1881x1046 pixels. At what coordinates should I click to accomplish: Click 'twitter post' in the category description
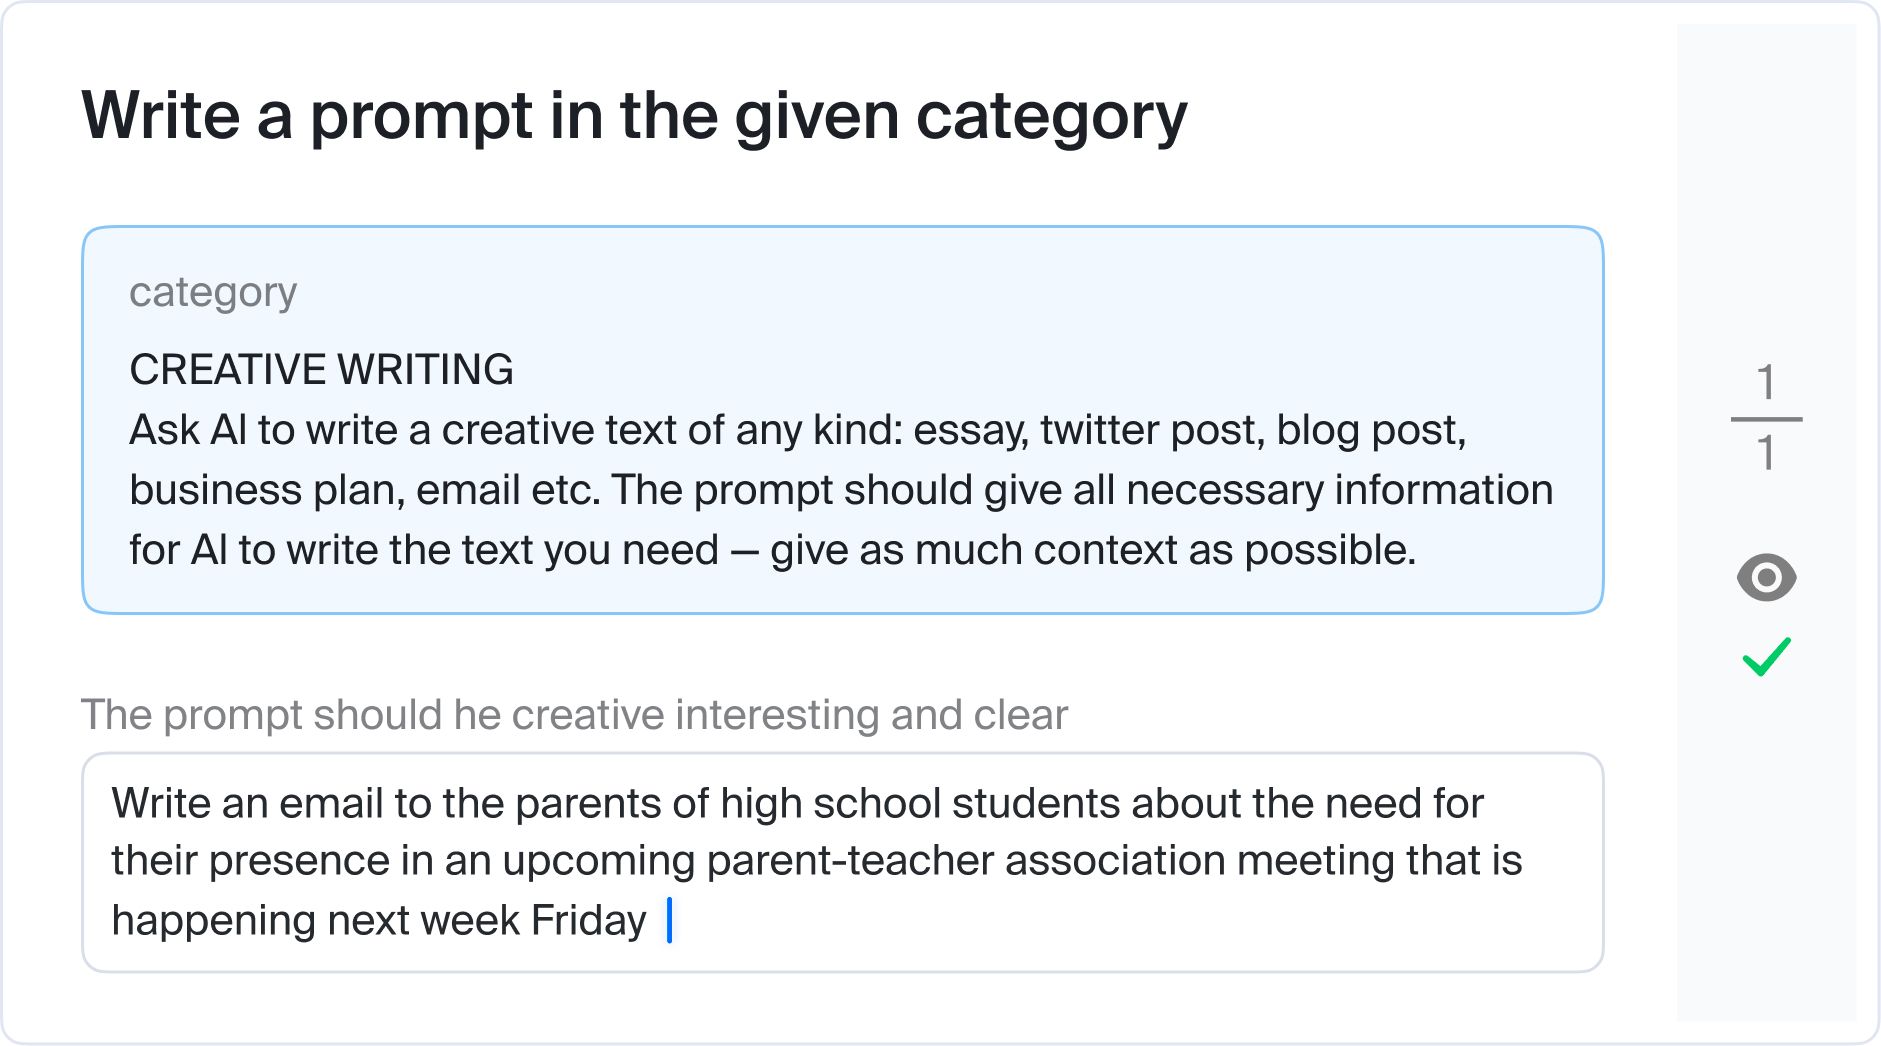point(1152,430)
